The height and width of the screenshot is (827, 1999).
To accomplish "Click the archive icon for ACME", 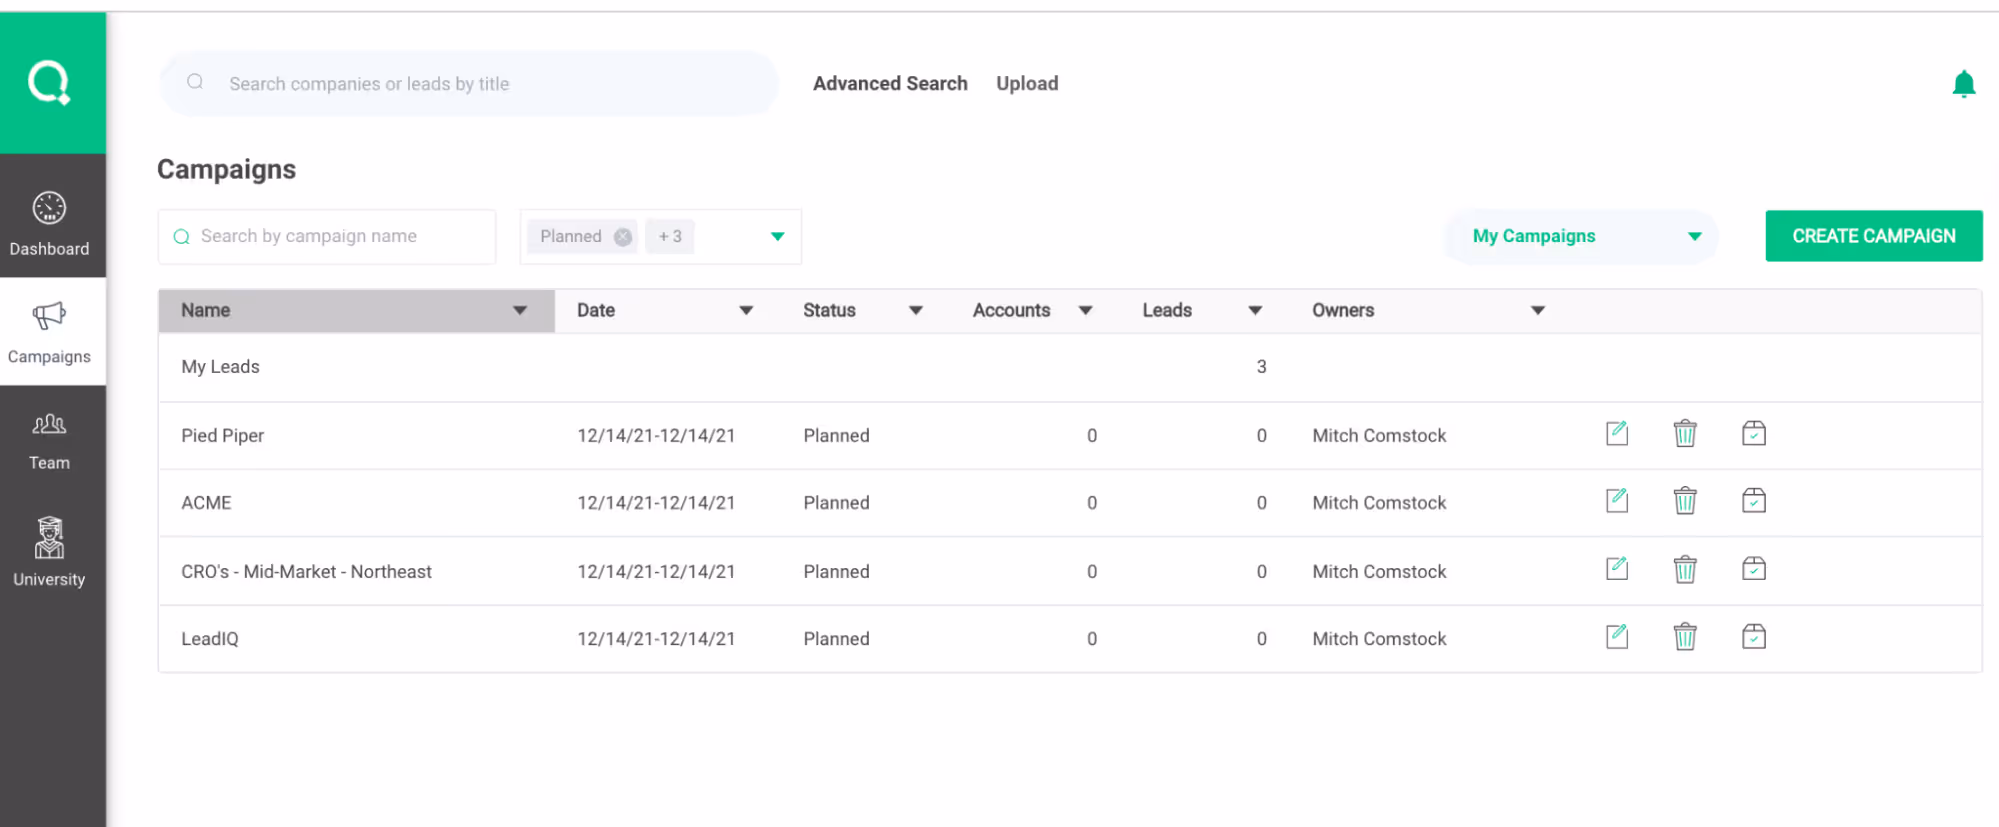I will [1753, 500].
